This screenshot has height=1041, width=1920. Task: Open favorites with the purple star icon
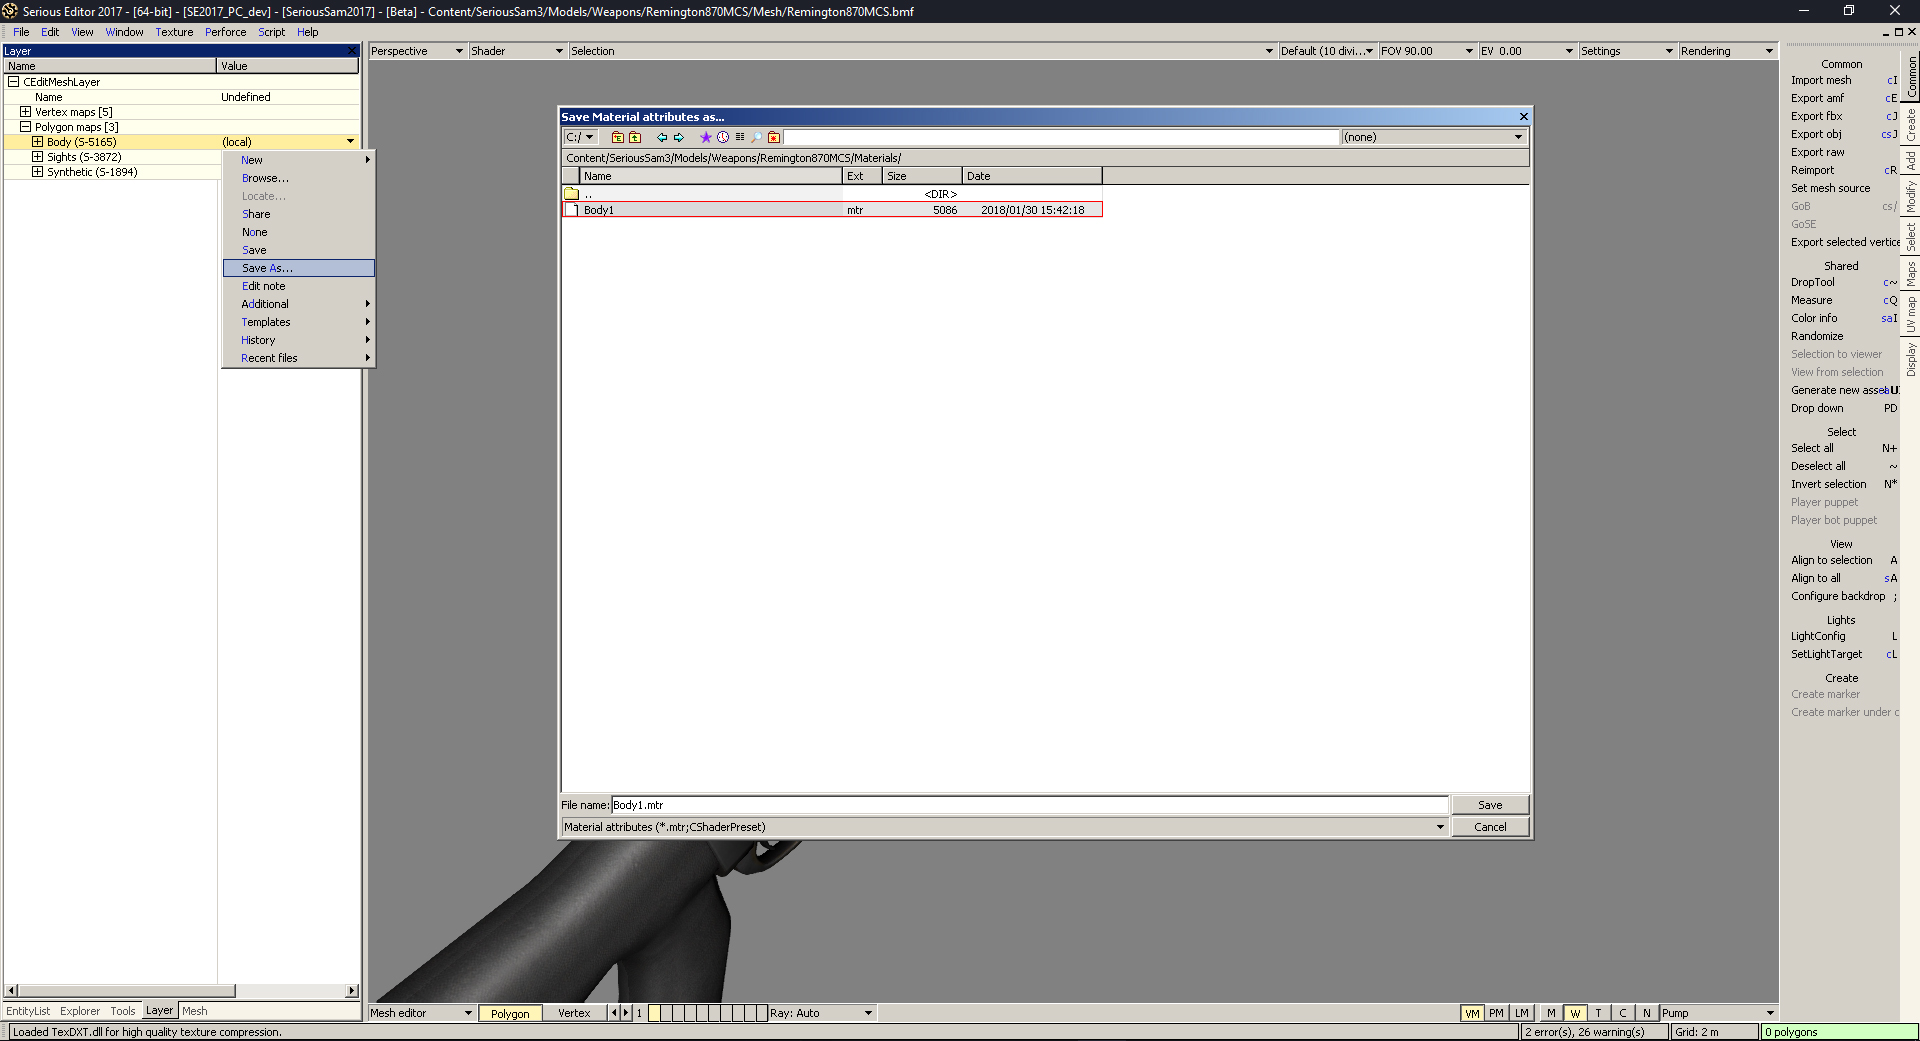tap(705, 137)
